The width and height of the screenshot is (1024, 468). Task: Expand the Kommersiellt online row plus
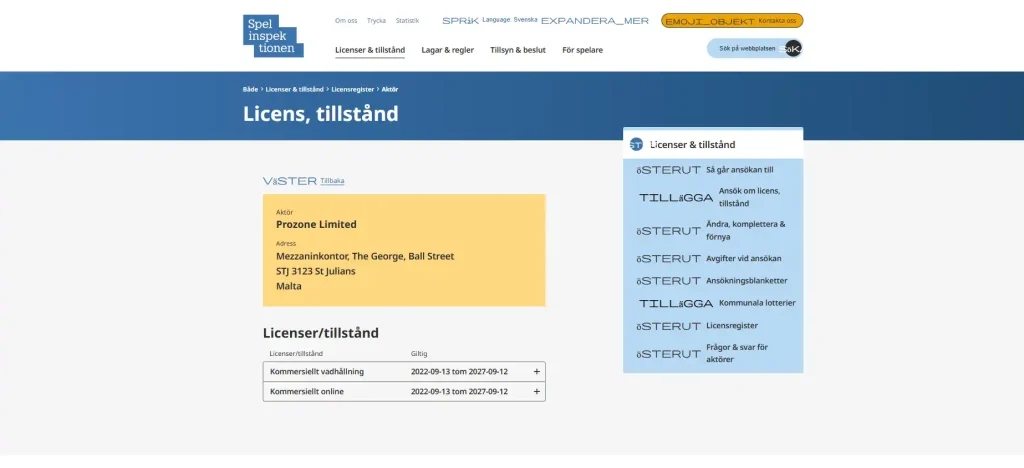tap(537, 392)
